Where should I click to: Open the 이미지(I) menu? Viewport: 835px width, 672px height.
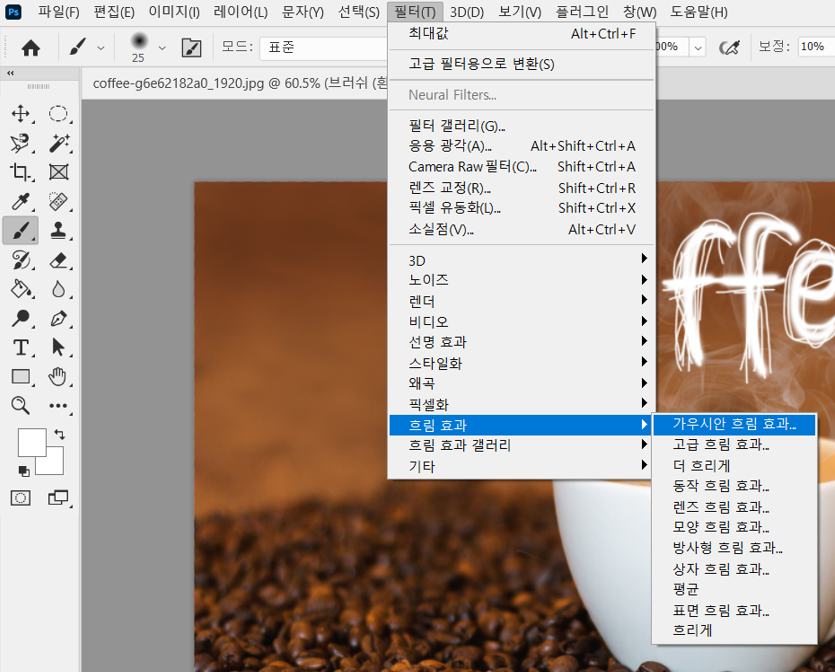coord(174,12)
